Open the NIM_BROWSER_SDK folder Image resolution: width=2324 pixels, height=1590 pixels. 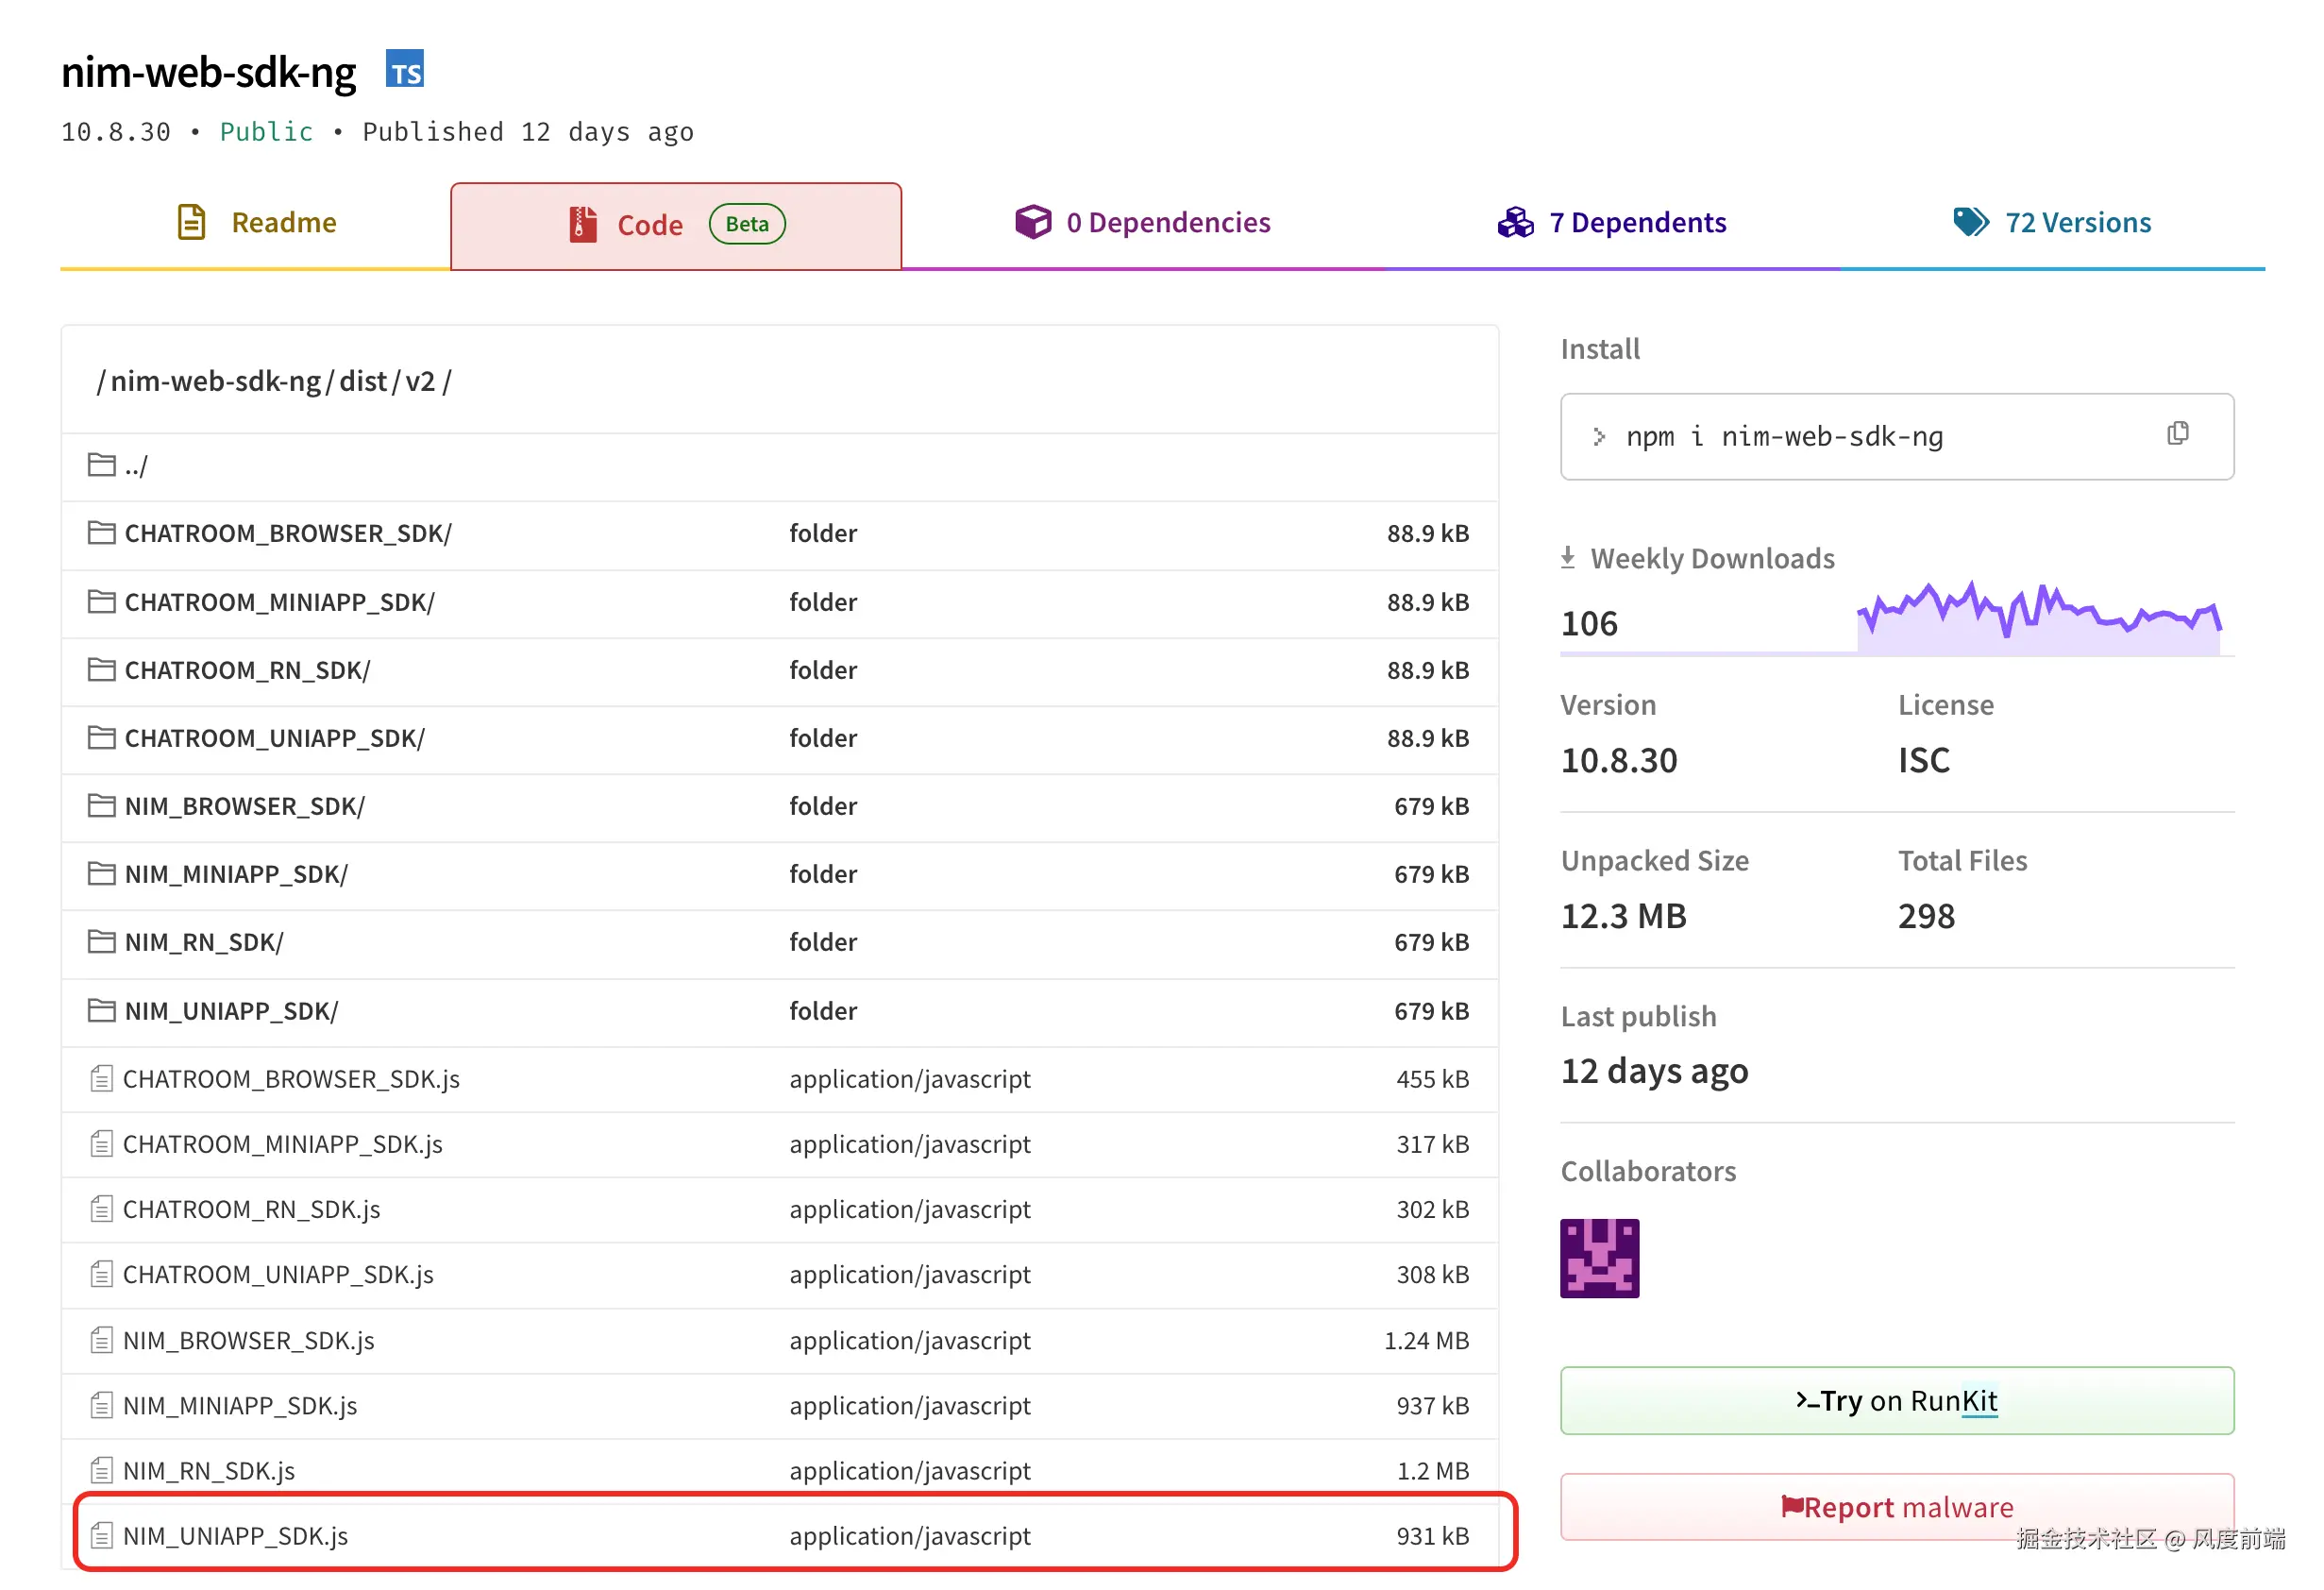pos(244,806)
